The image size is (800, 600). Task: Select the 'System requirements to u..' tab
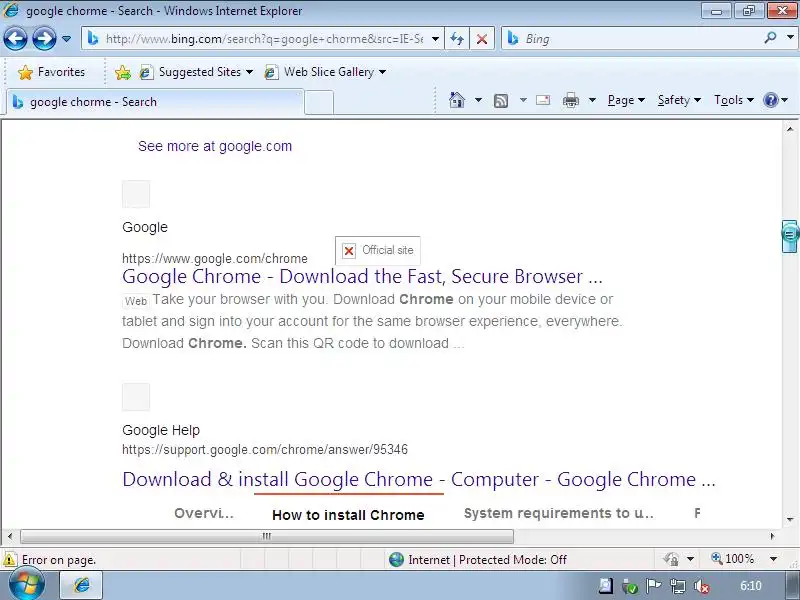tap(559, 513)
